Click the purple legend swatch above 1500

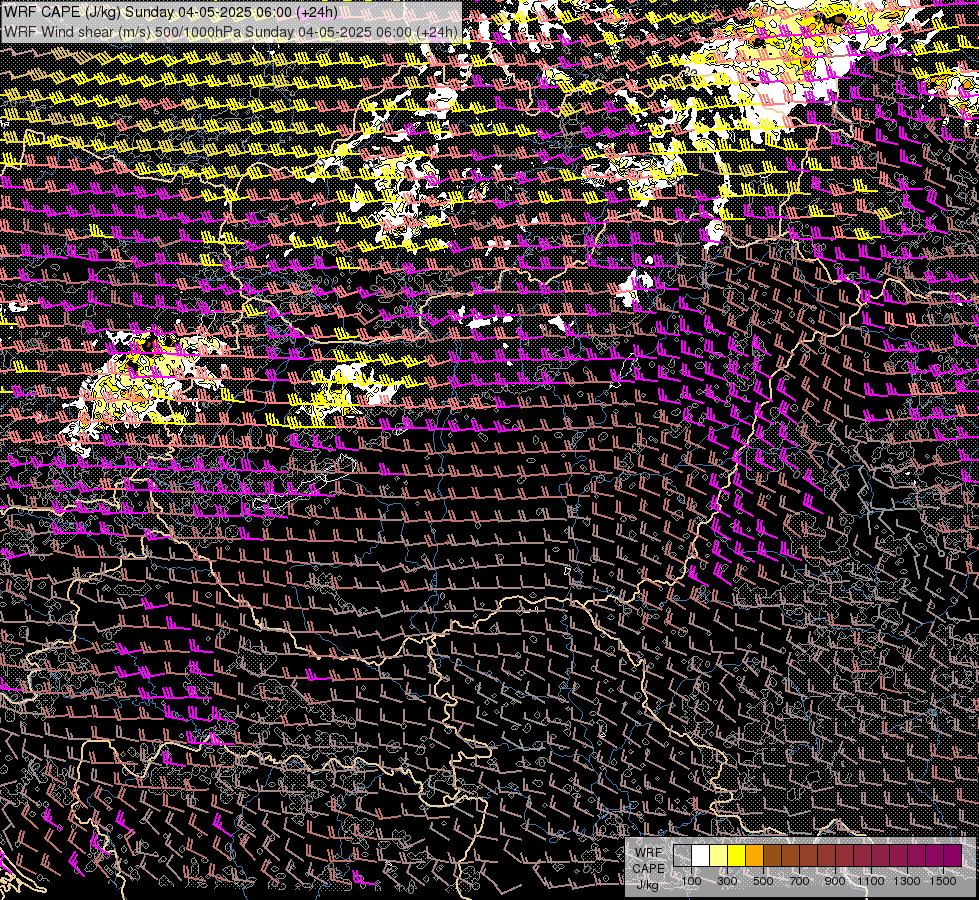pos(953,855)
